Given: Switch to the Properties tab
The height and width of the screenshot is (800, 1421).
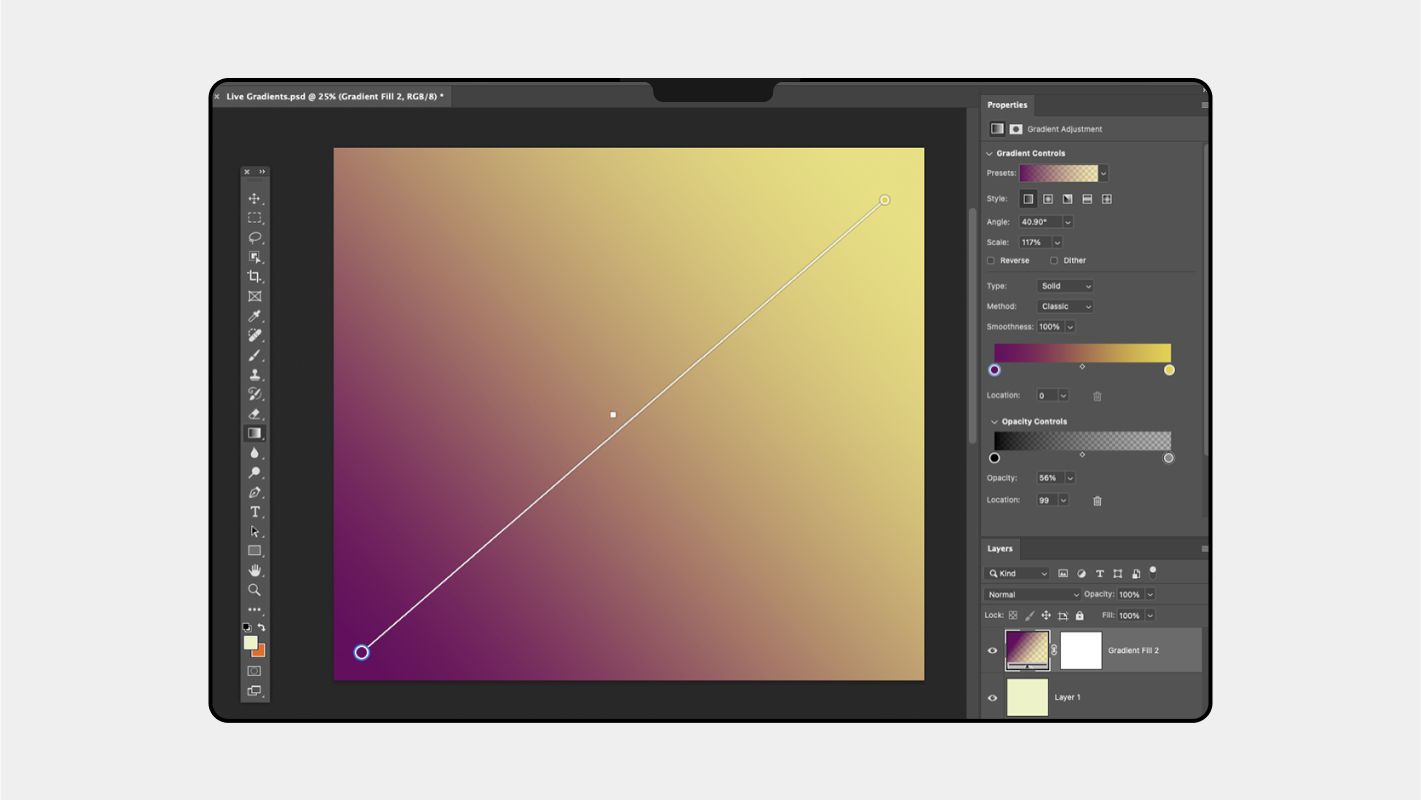Looking at the screenshot, I should (x=1008, y=105).
